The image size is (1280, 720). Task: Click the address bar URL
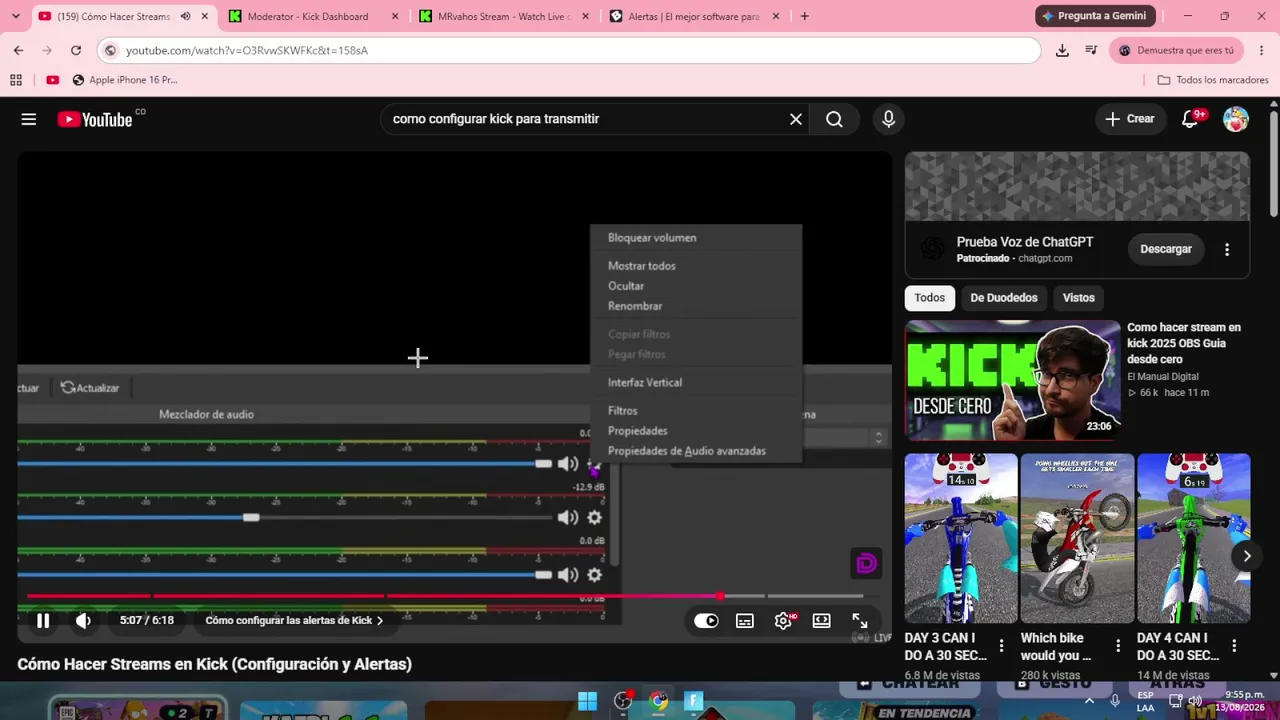247,50
